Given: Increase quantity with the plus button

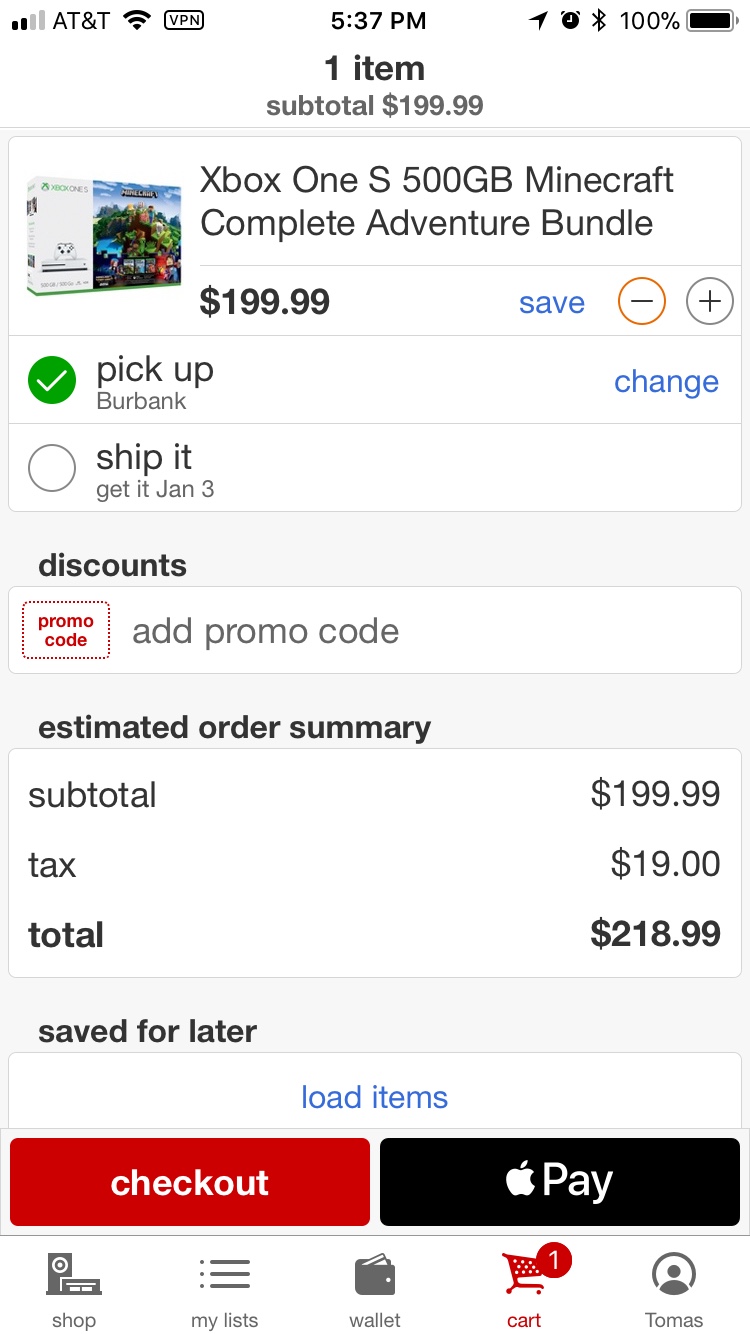Looking at the screenshot, I should tap(709, 301).
